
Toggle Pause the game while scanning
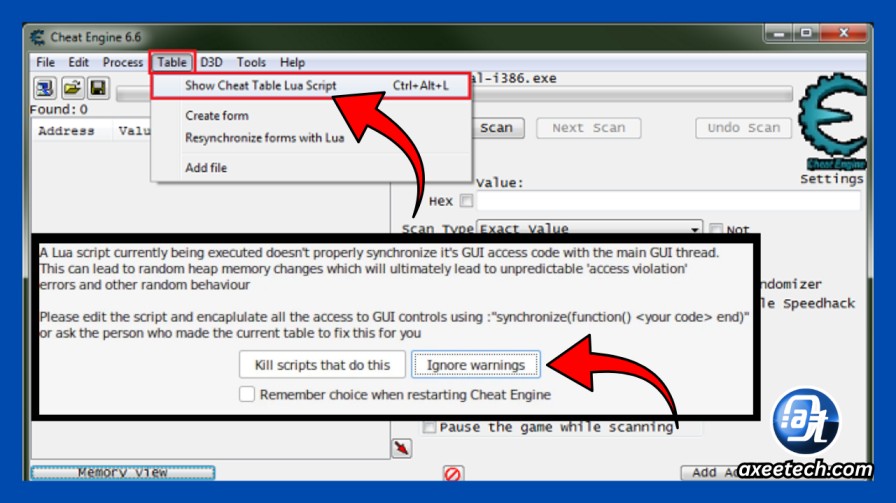coord(429,427)
